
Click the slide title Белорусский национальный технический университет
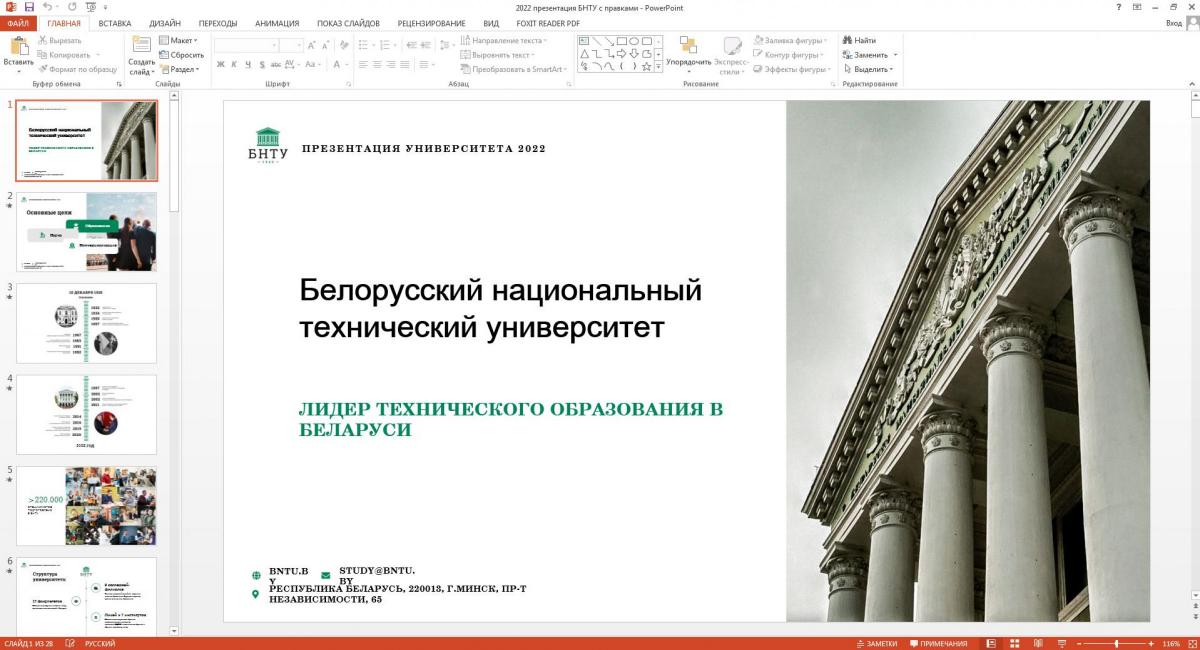(500, 308)
